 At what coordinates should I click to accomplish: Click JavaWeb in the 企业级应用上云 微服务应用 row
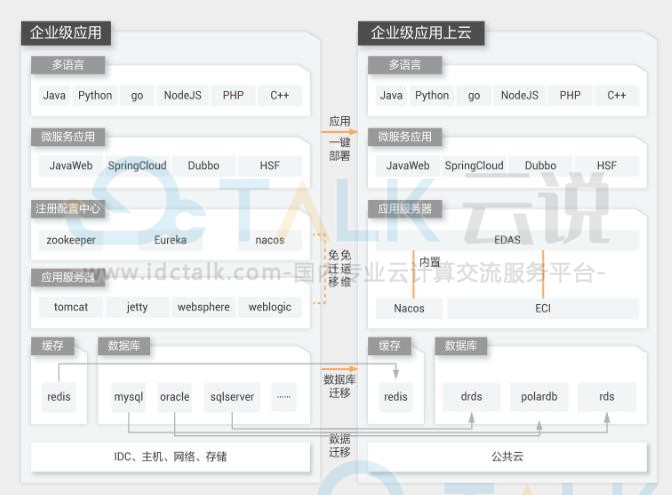click(408, 166)
